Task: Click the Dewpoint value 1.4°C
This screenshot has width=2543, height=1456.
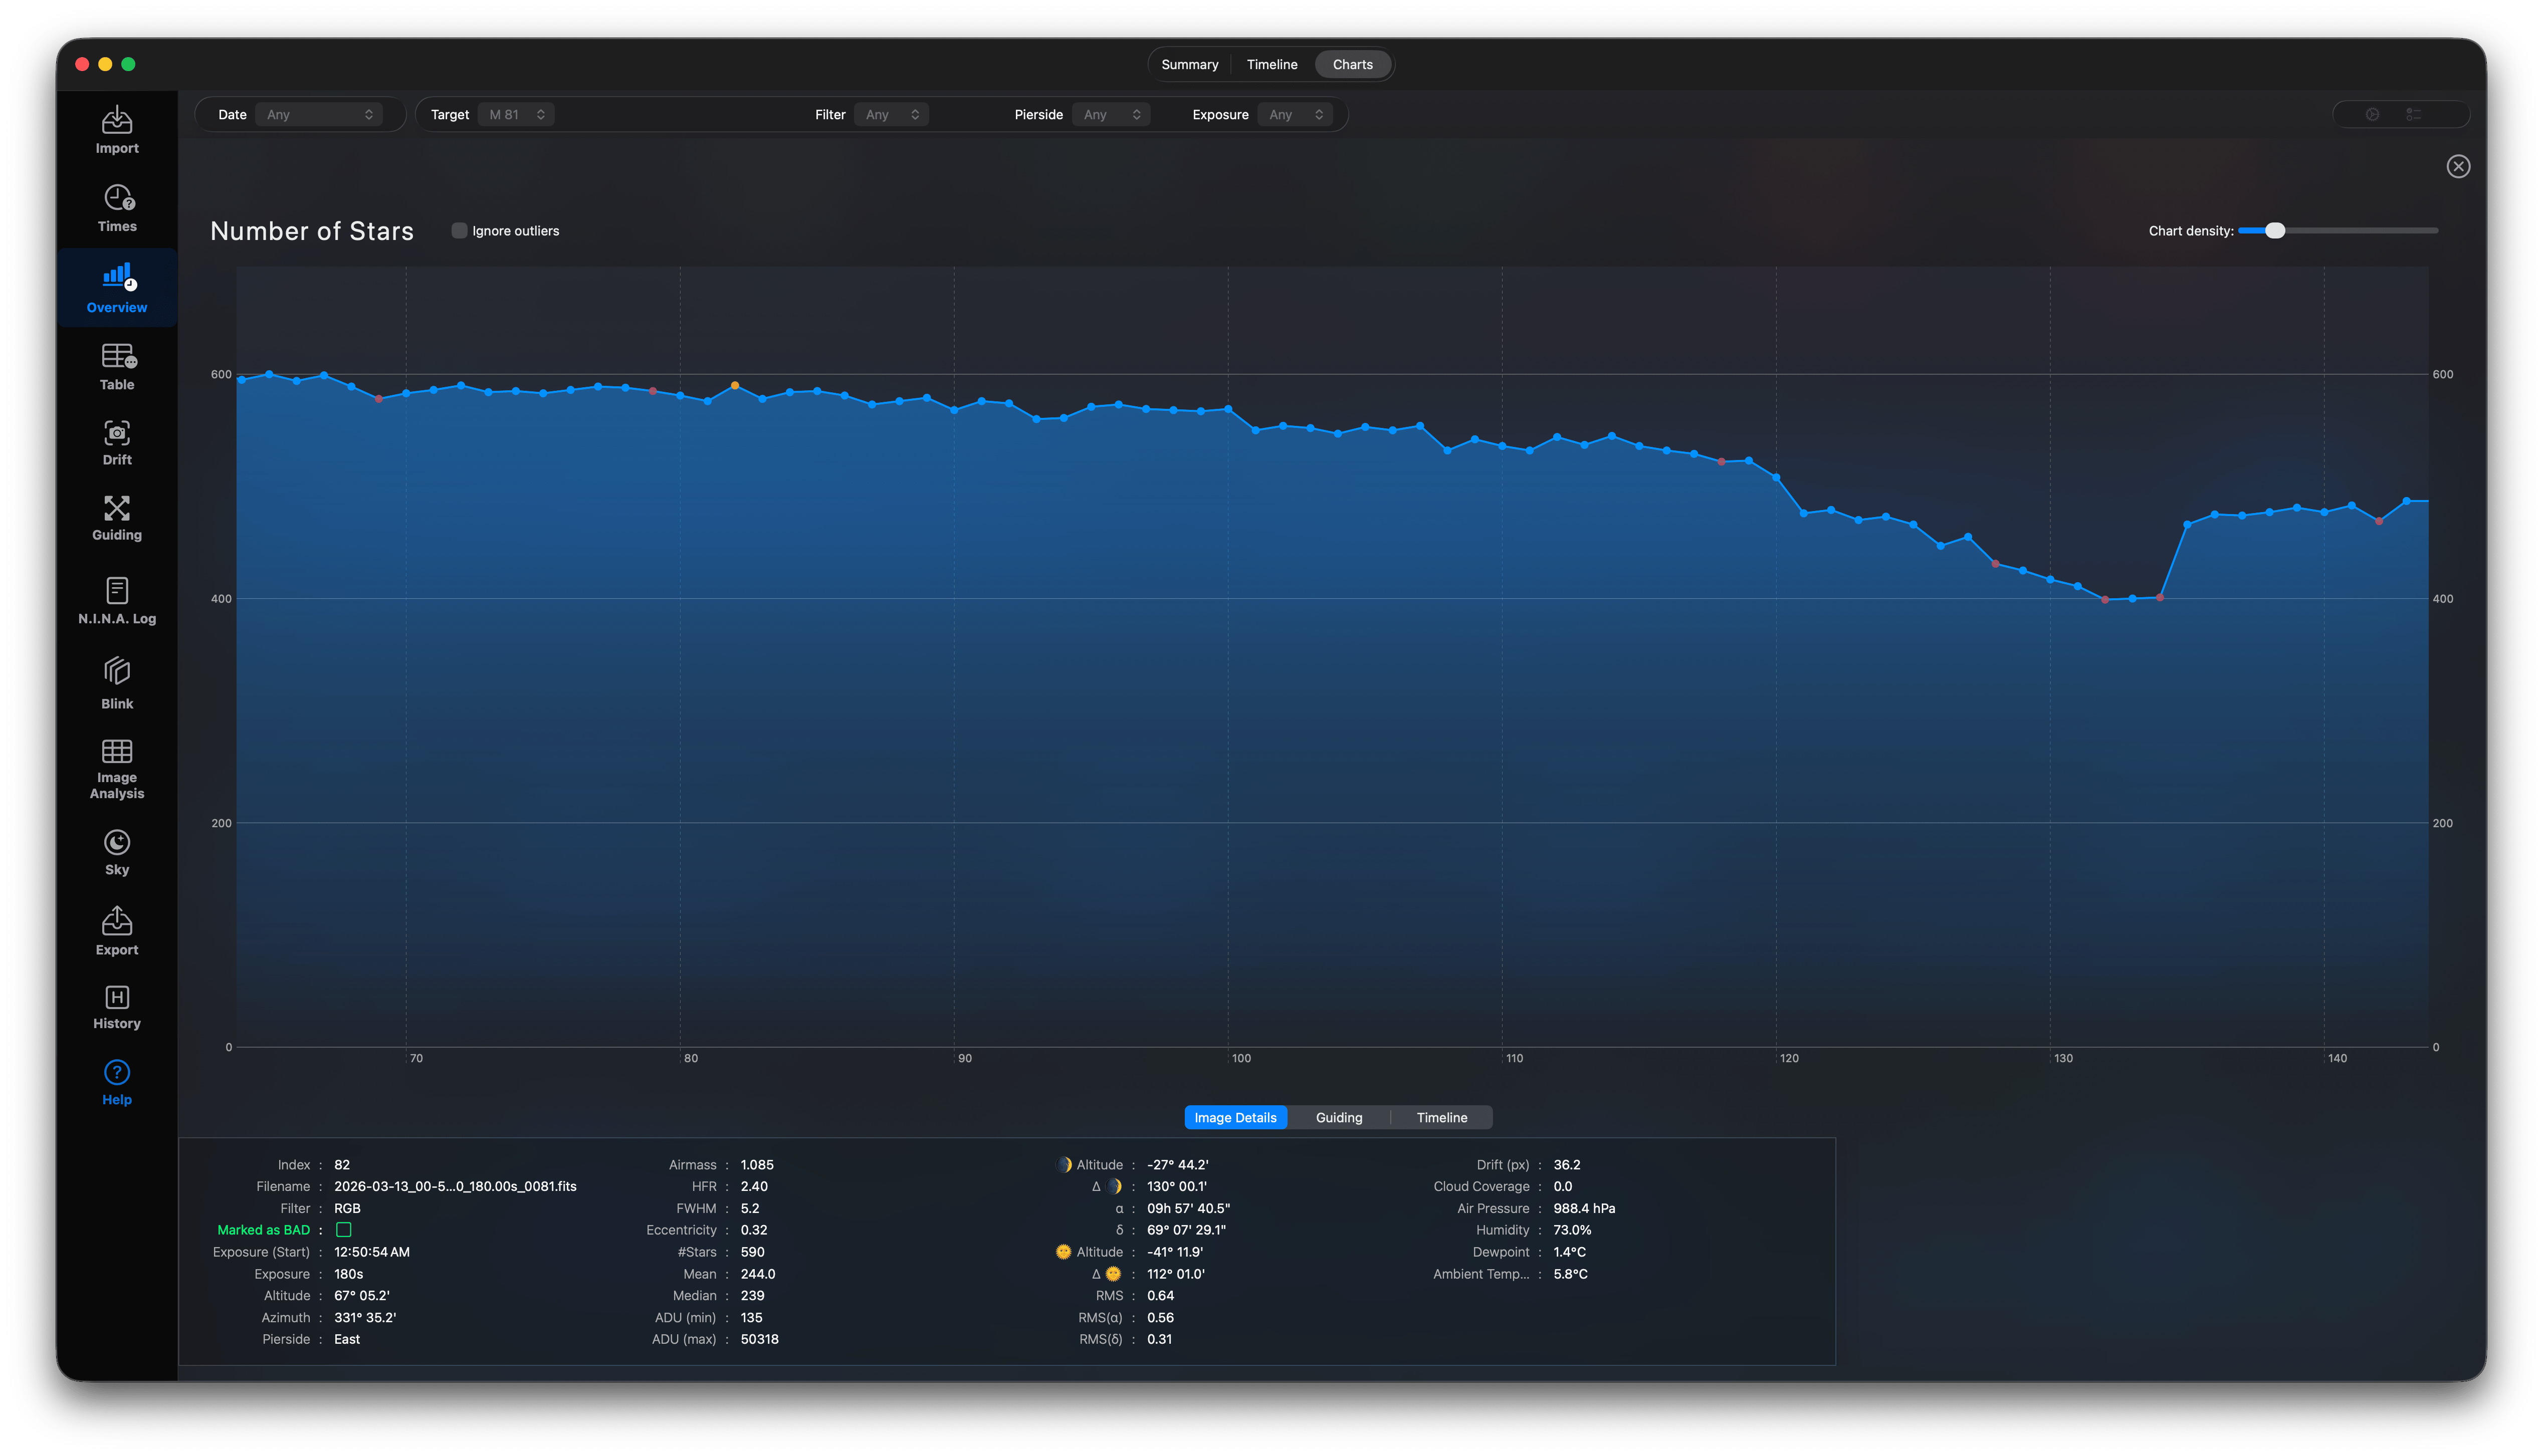Action: click(1569, 1252)
